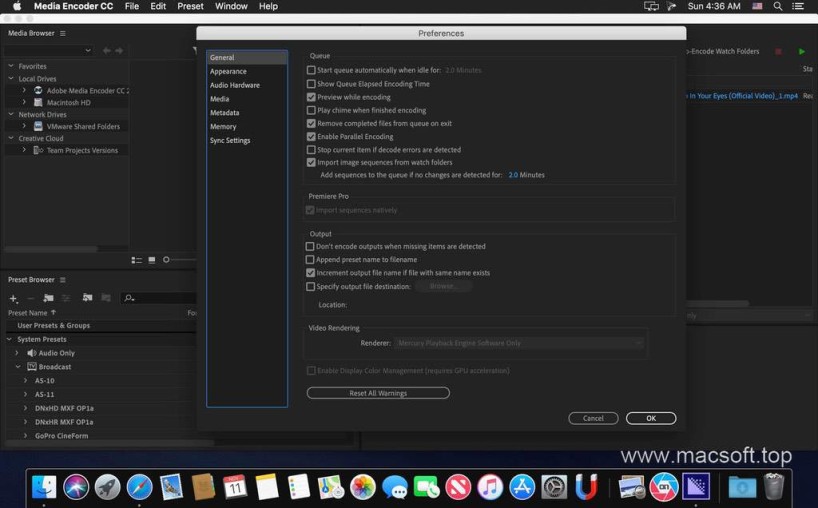Open Adobe Media Encoder in the Dock
This screenshot has width=818, height=508.
pos(695,487)
